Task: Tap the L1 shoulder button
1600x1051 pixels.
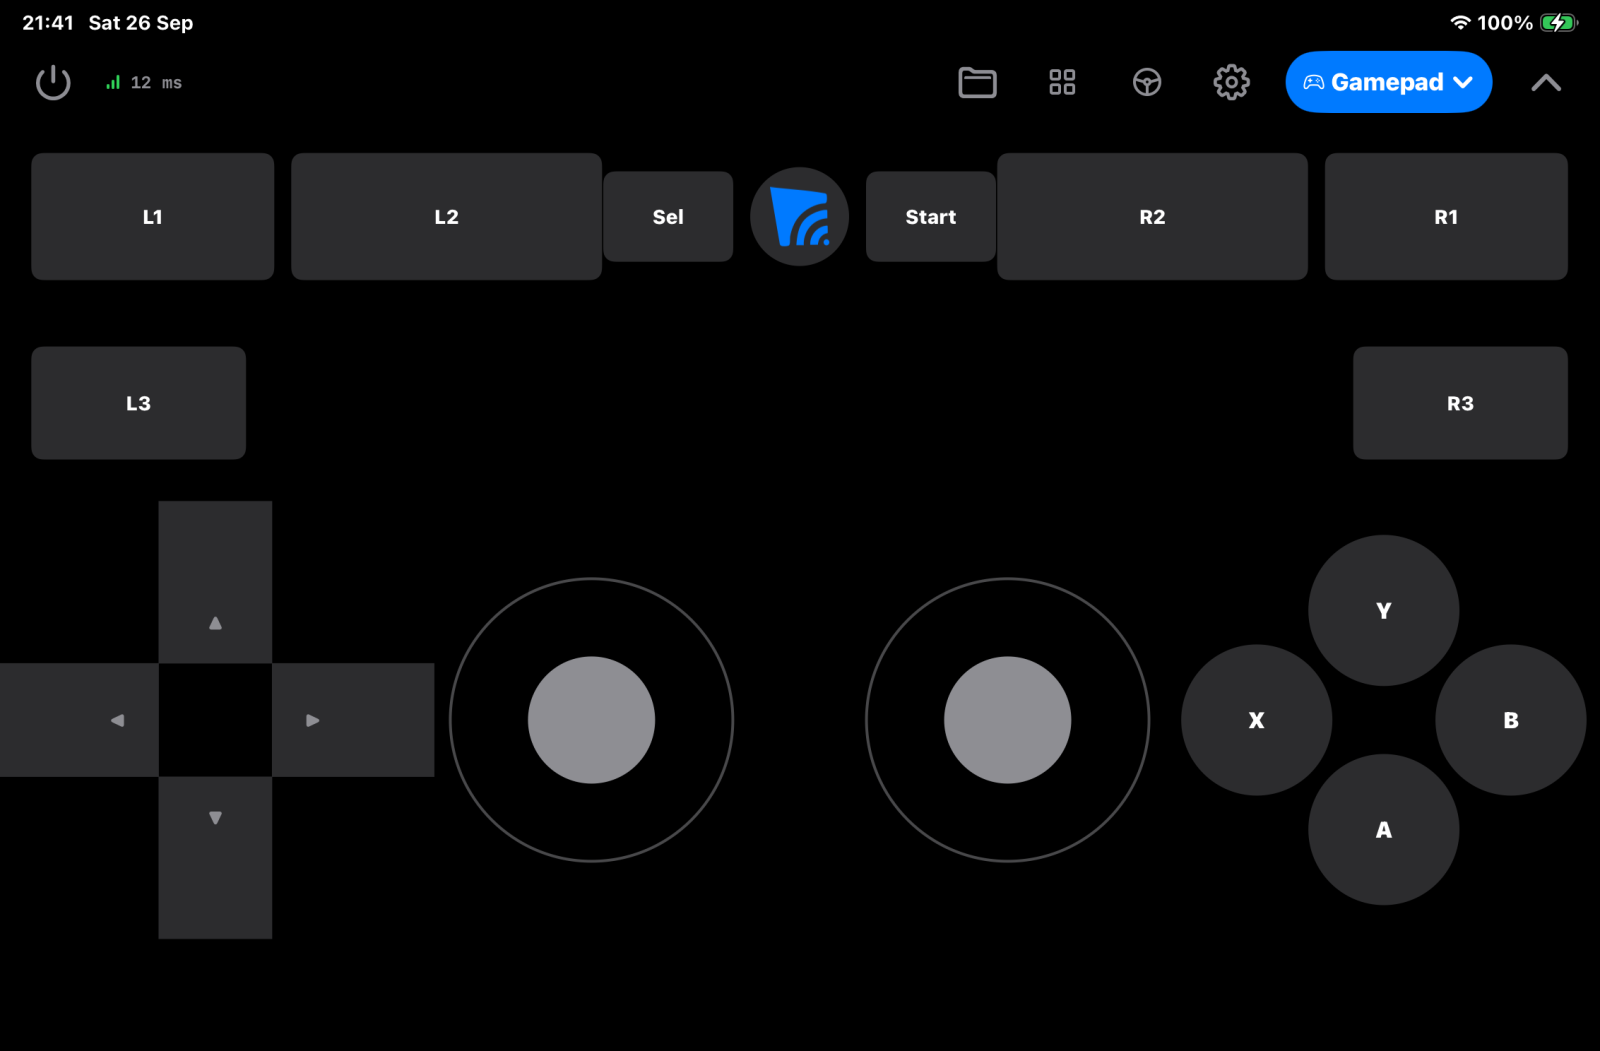Action: click(152, 216)
